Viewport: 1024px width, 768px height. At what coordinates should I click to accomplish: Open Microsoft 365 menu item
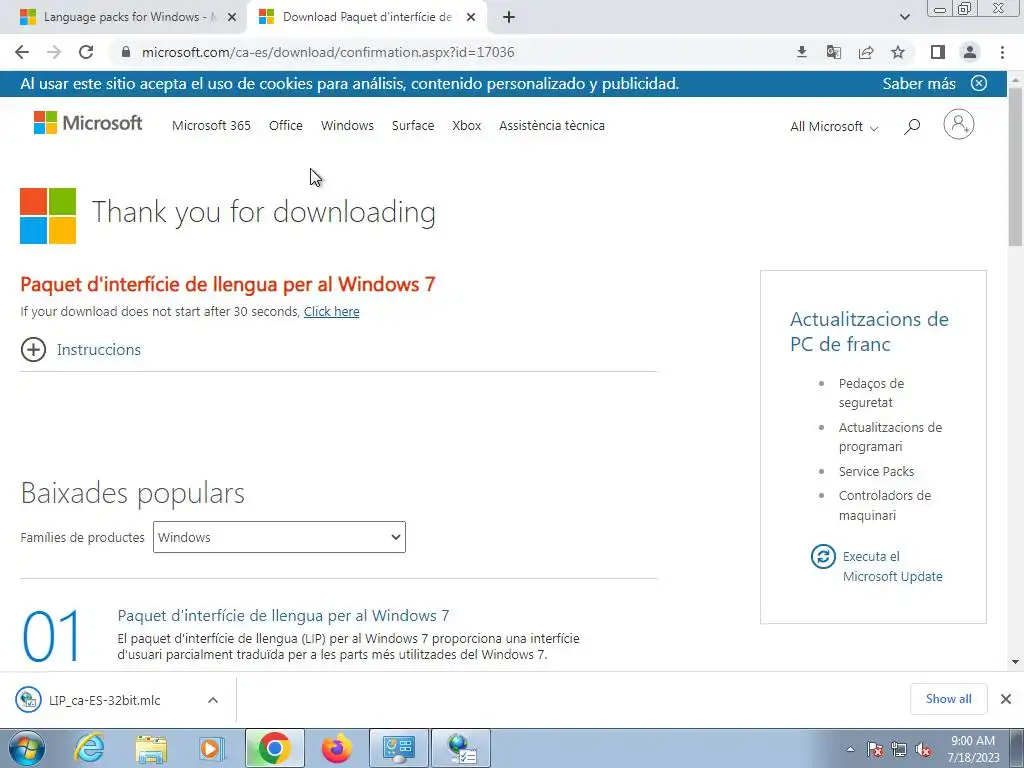pos(211,125)
